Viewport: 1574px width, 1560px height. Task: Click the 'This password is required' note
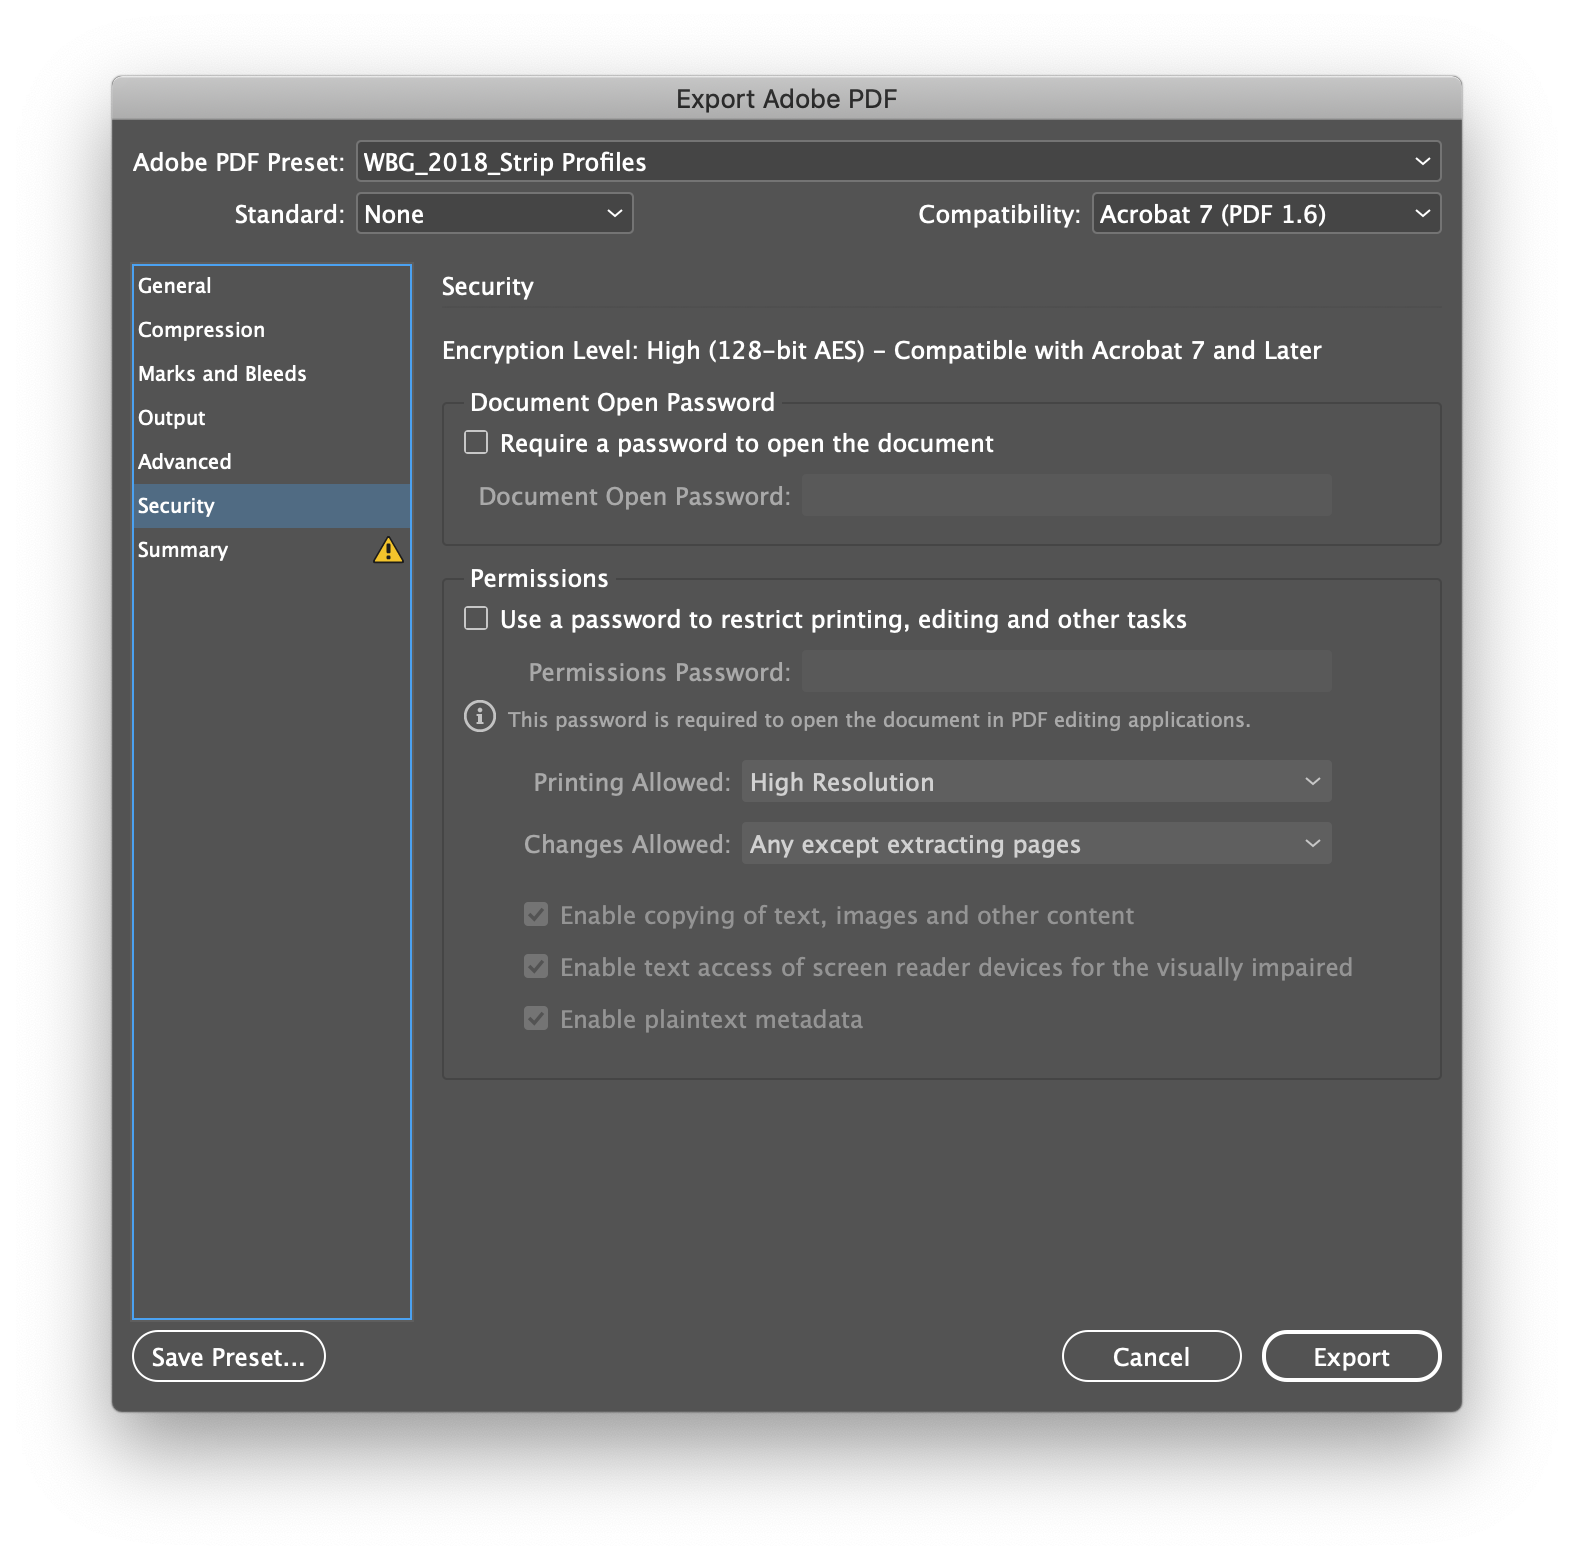[879, 720]
